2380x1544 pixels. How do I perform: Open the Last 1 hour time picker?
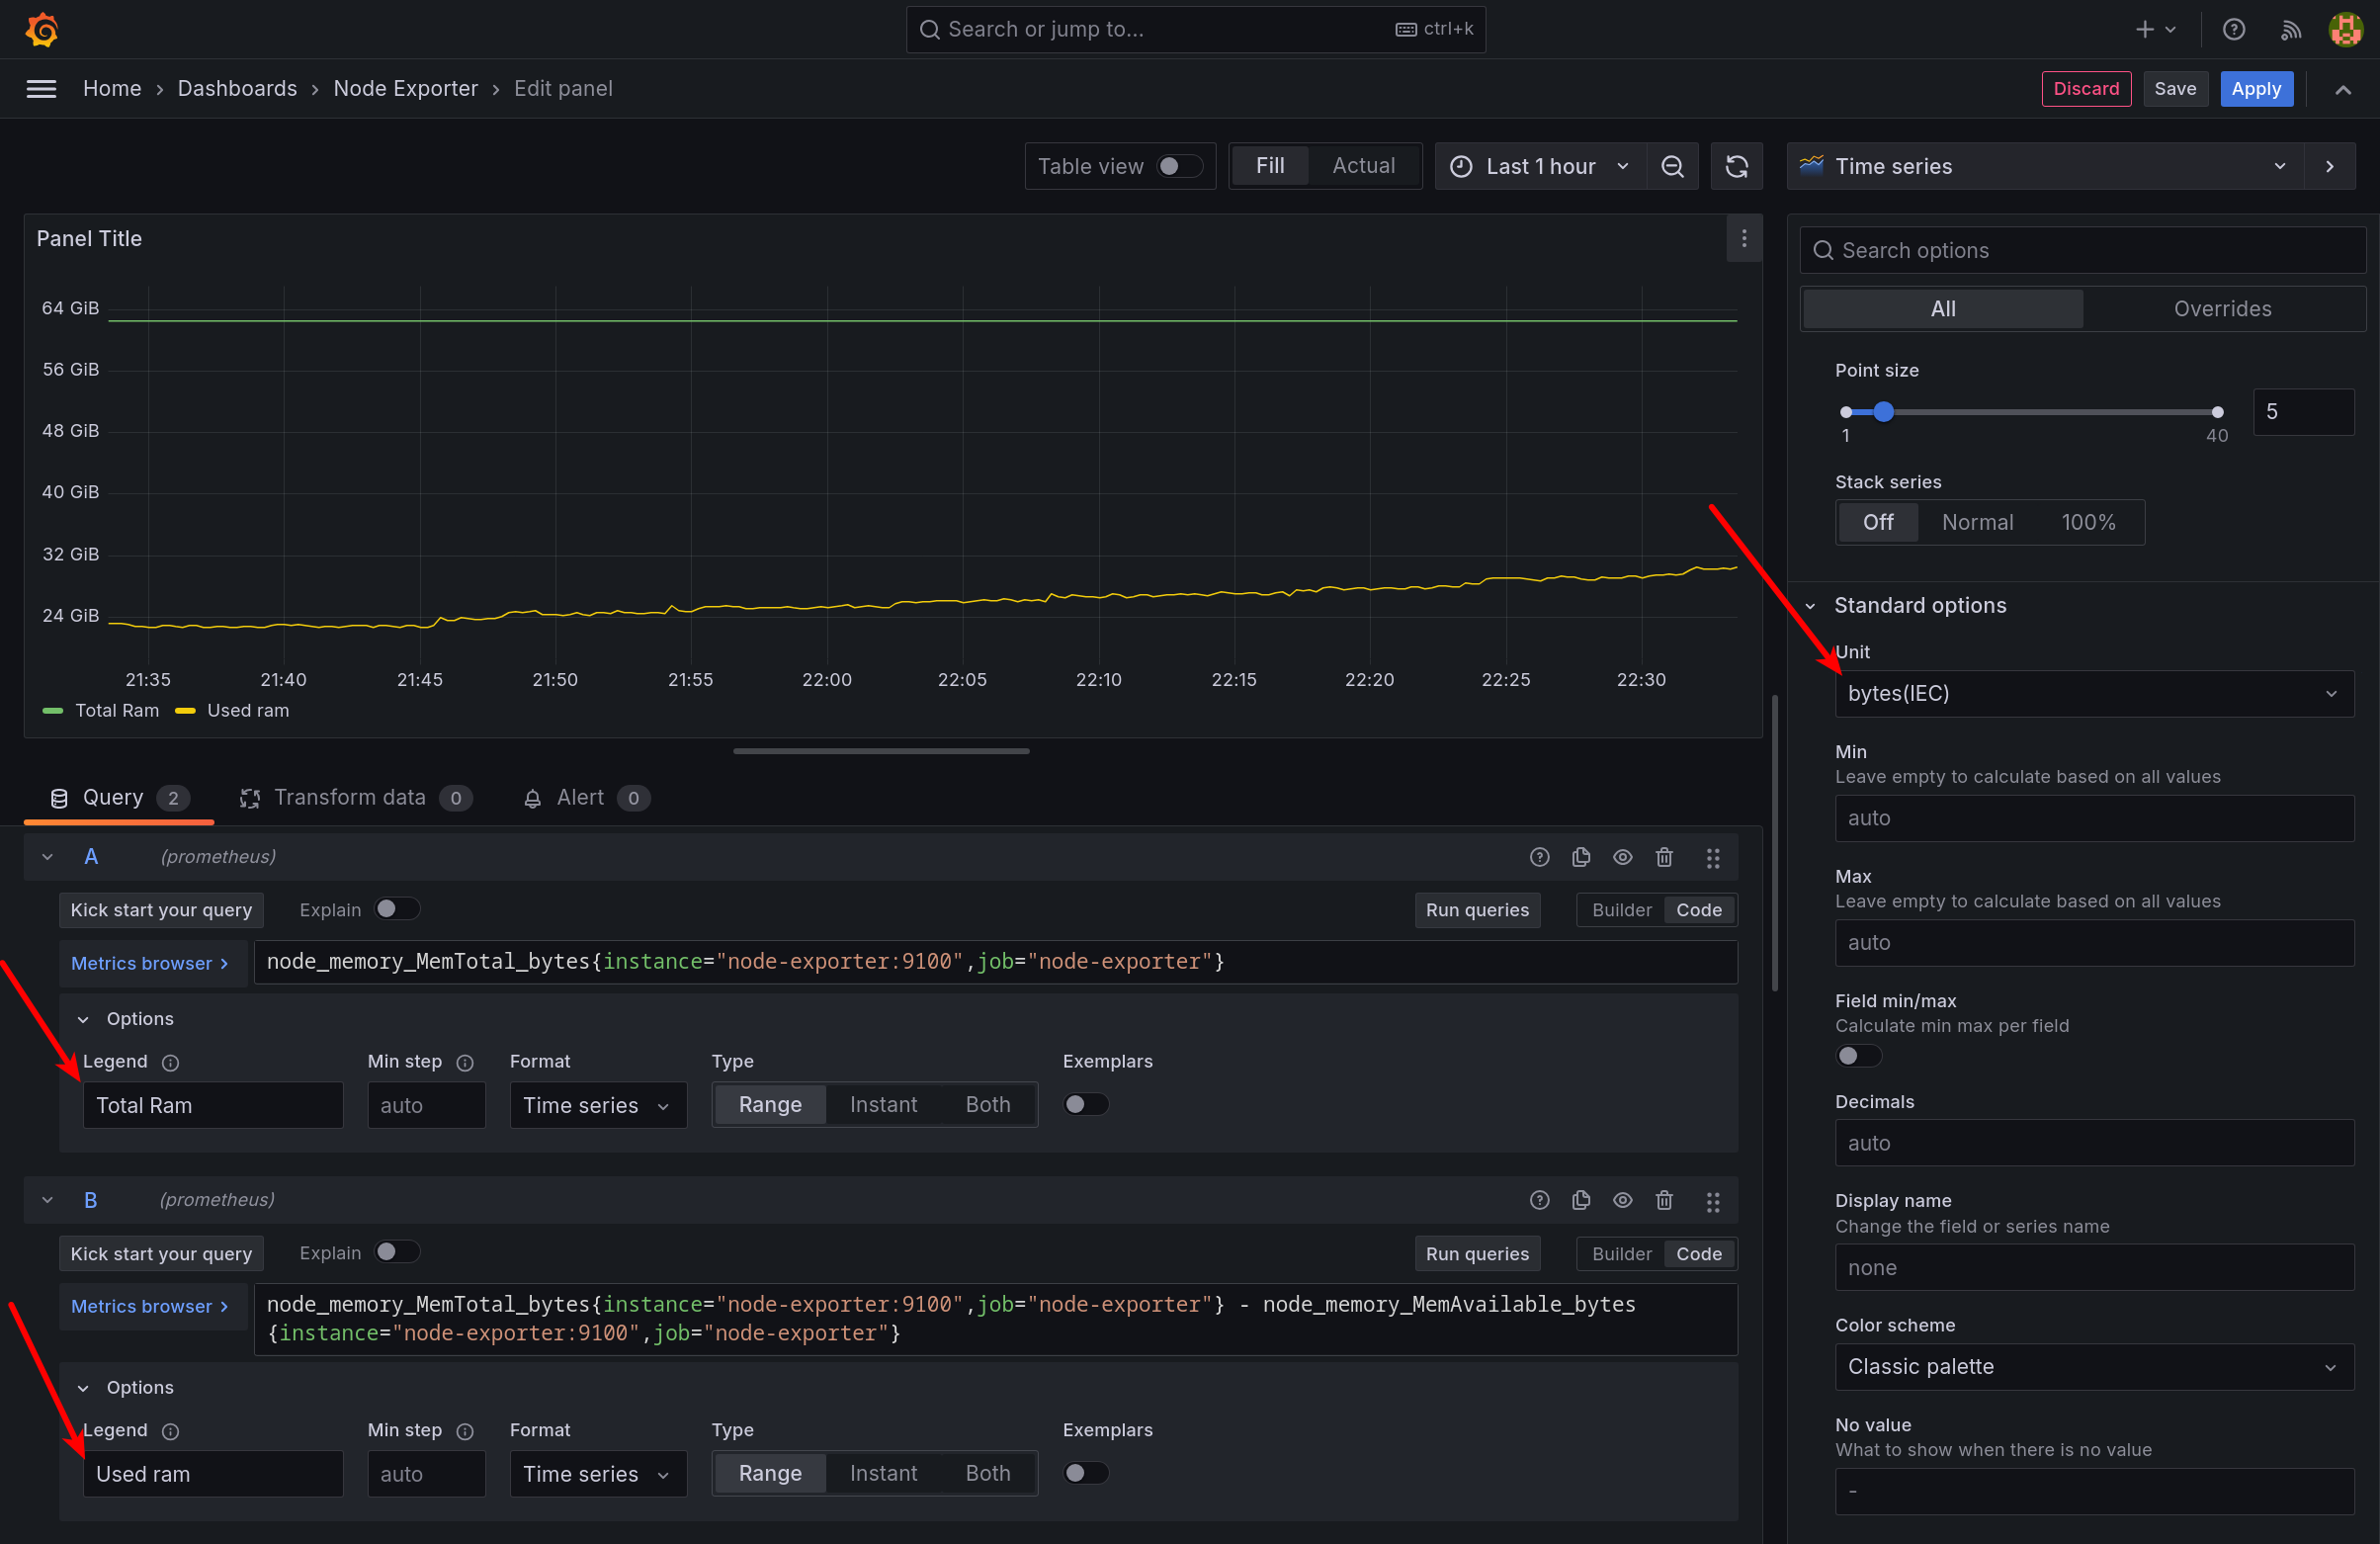(x=1539, y=167)
